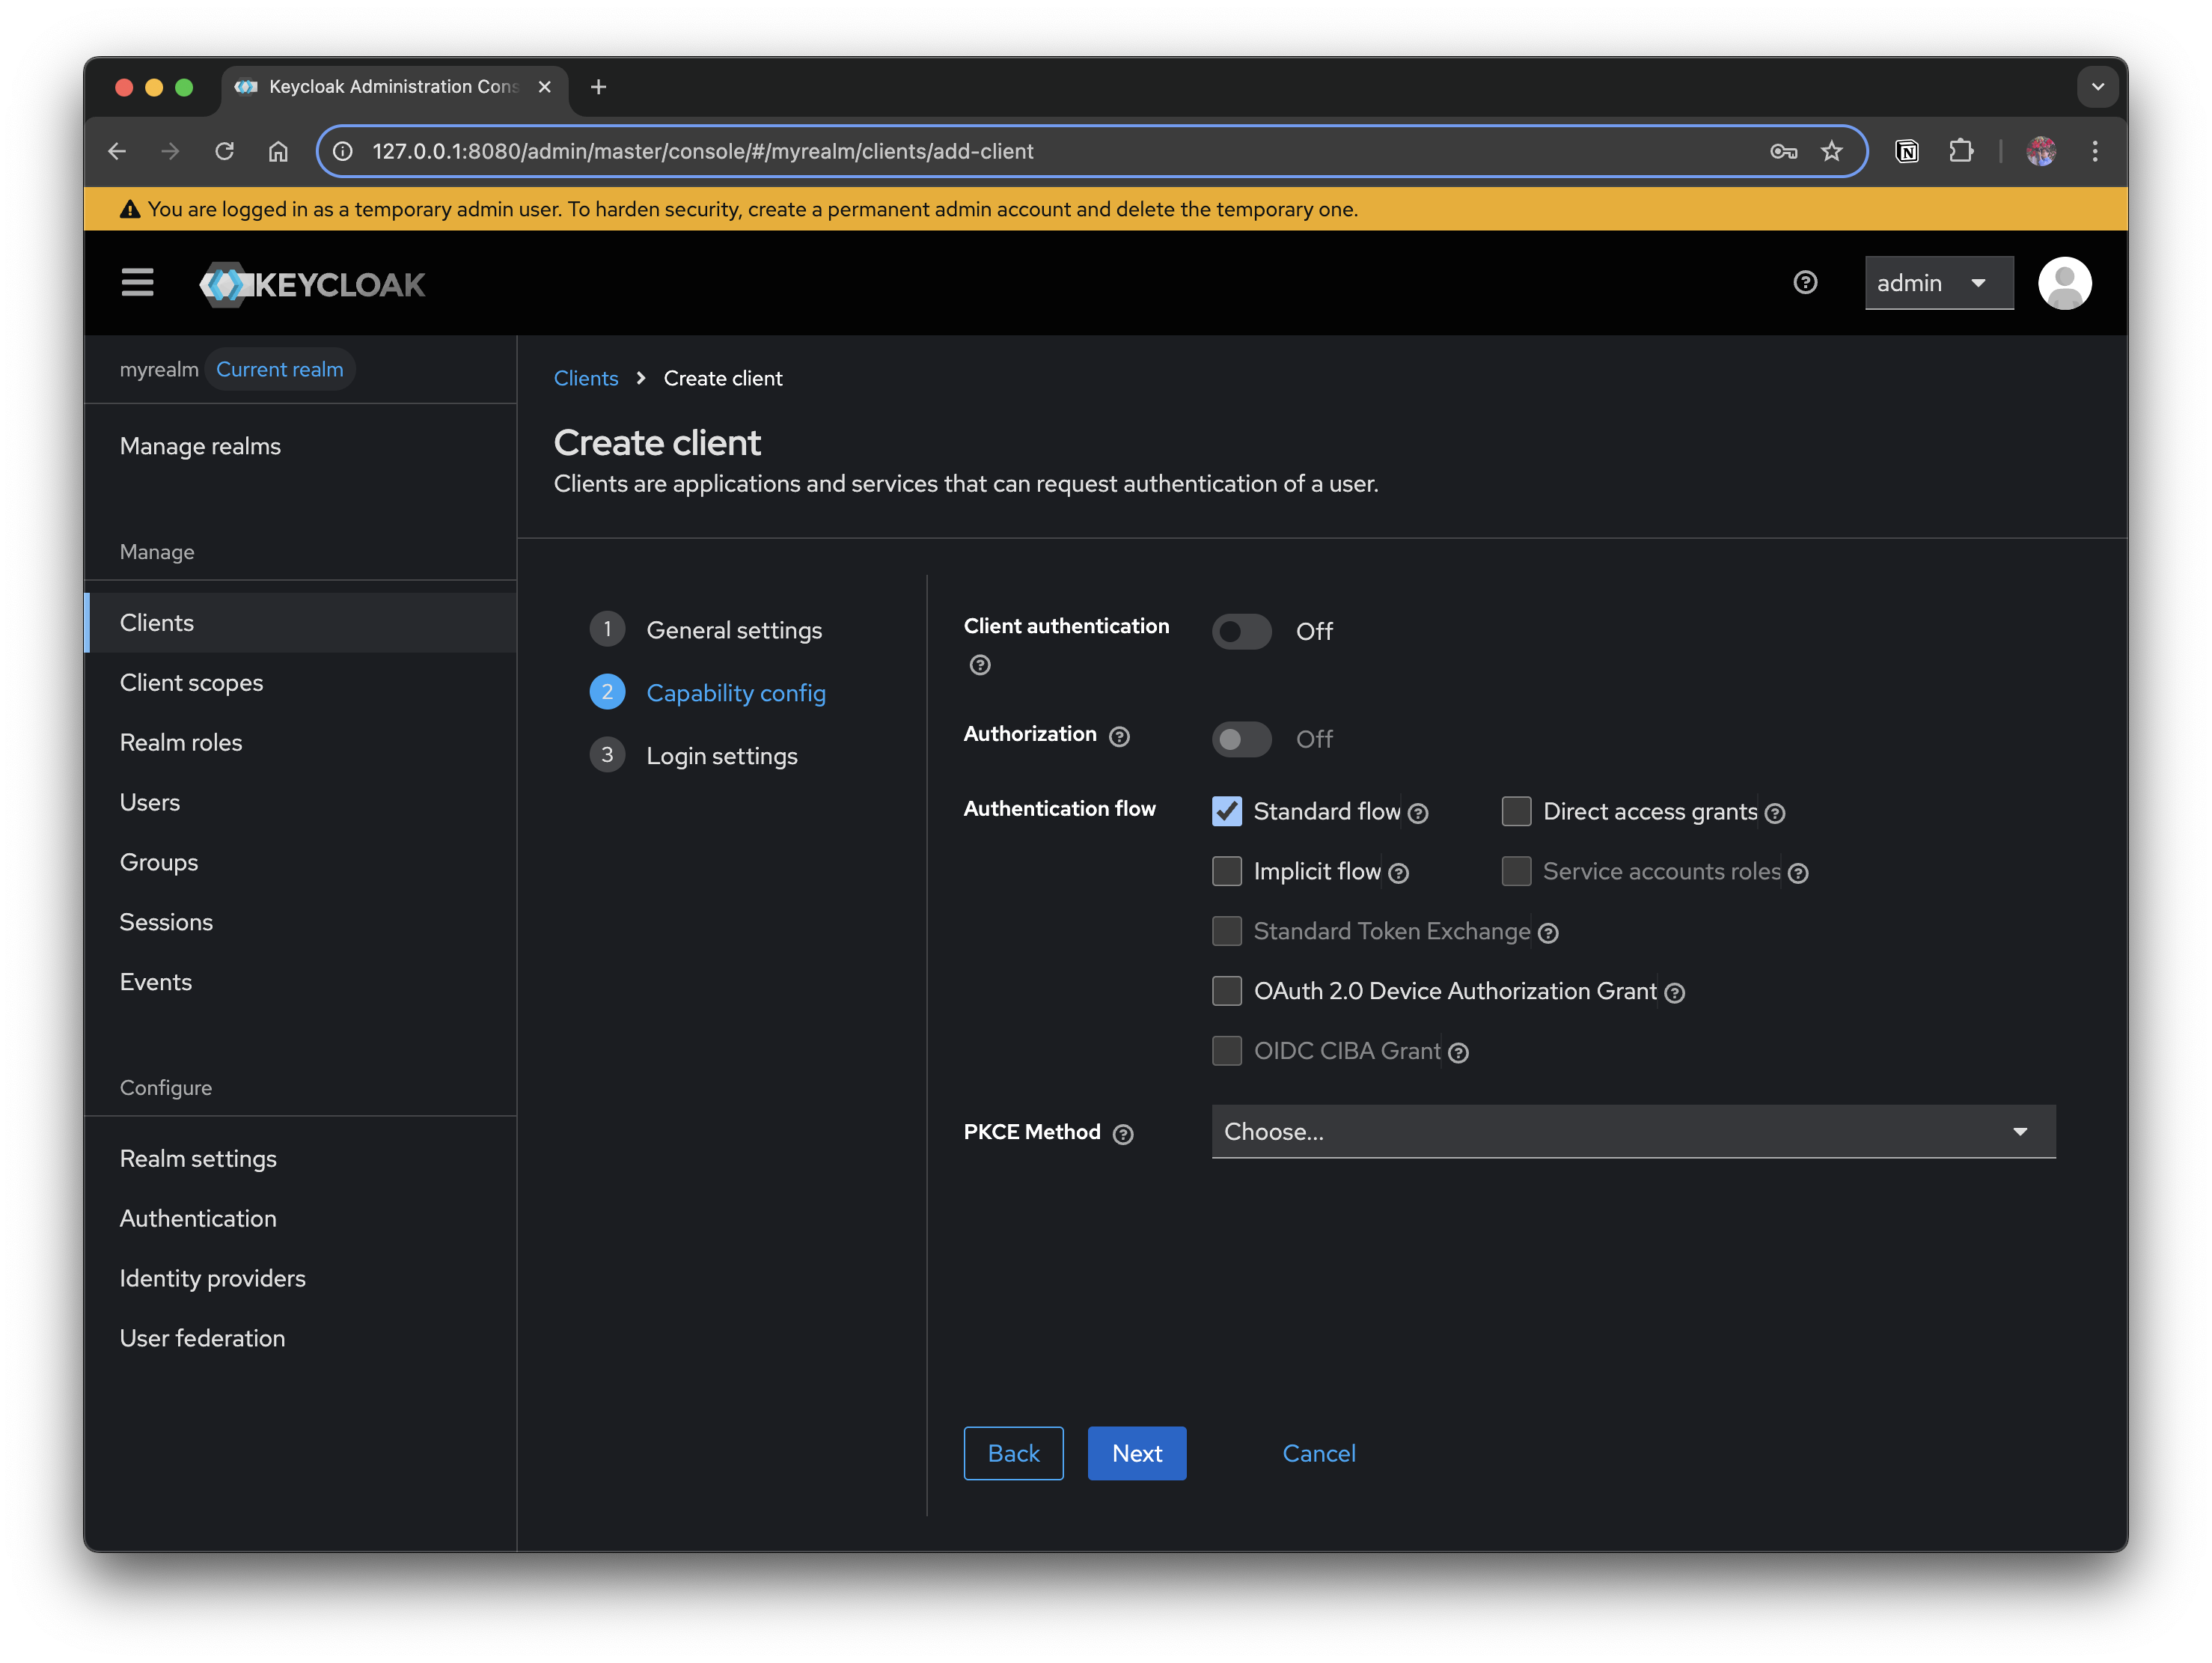The width and height of the screenshot is (2212, 1663).
Task: Click the Next button
Action: point(1136,1453)
